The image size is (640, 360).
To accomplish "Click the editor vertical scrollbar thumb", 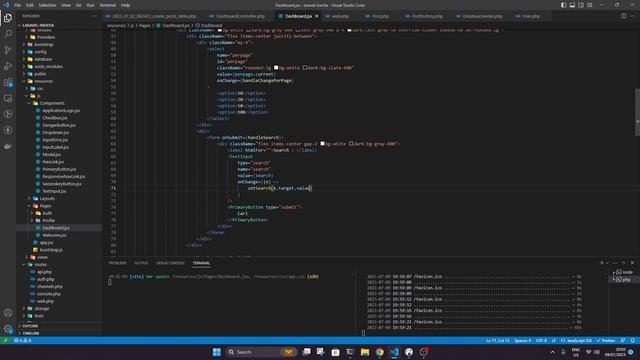I will (x=637, y=111).
